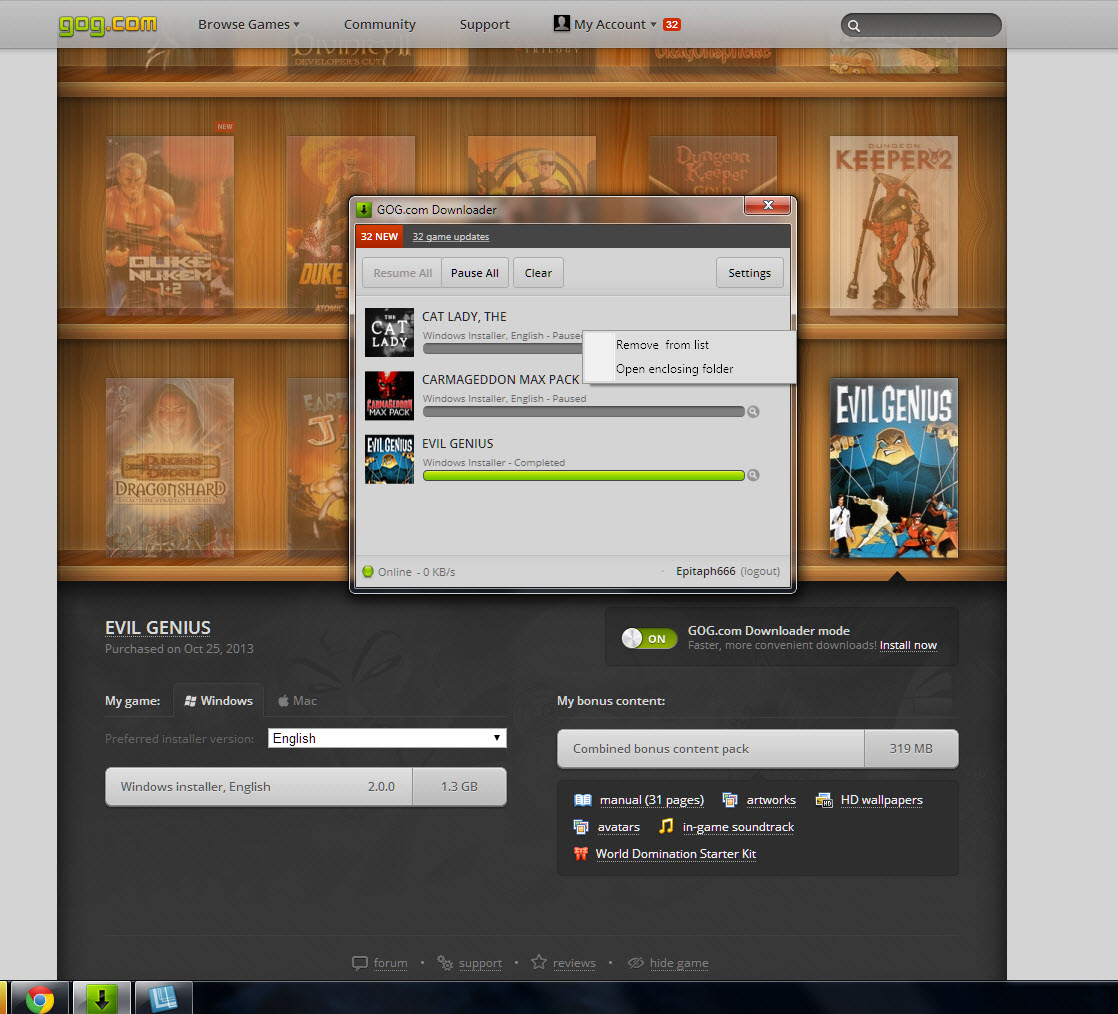This screenshot has height=1014, width=1118.
Task: Download Windows installer, English 2.0.0
Action: coord(306,787)
